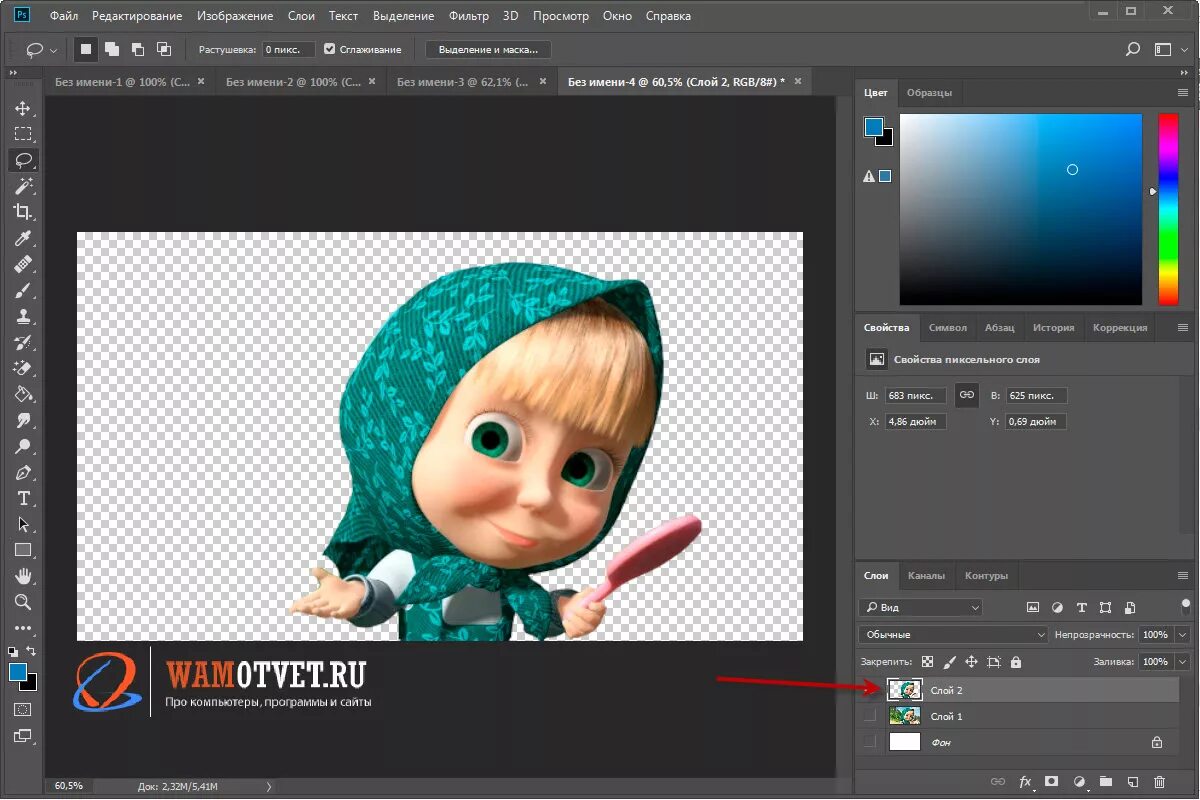Add a layer mask from Layers footer

[x=1052, y=782]
